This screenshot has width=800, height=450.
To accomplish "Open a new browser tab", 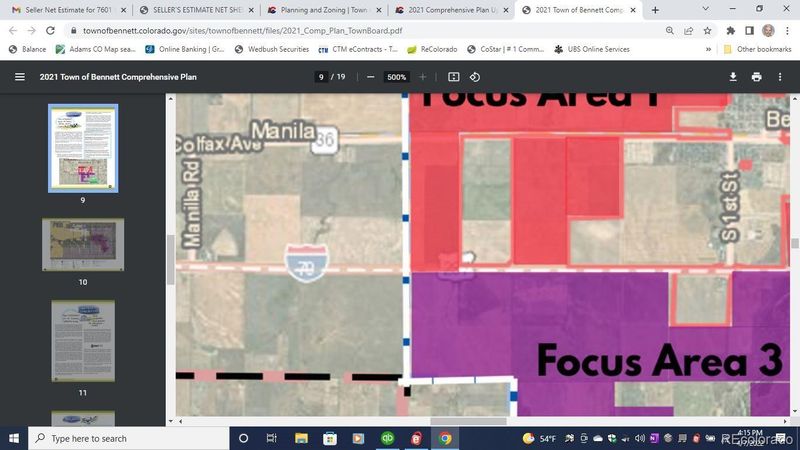I will pyautogui.click(x=655, y=10).
